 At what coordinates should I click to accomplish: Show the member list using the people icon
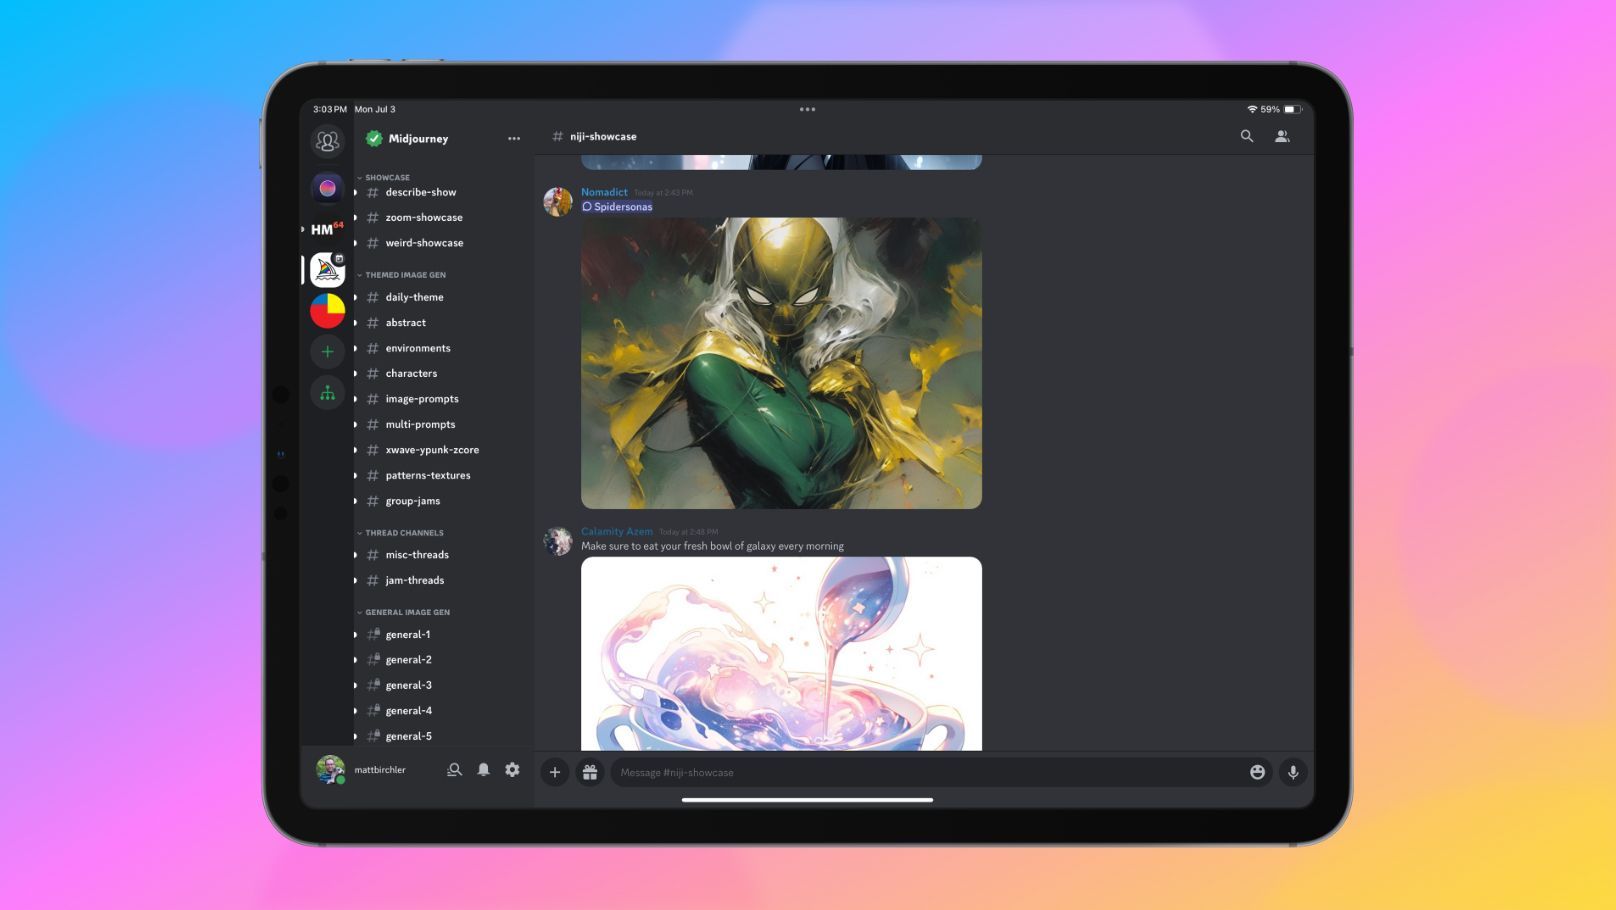(x=1283, y=136)
